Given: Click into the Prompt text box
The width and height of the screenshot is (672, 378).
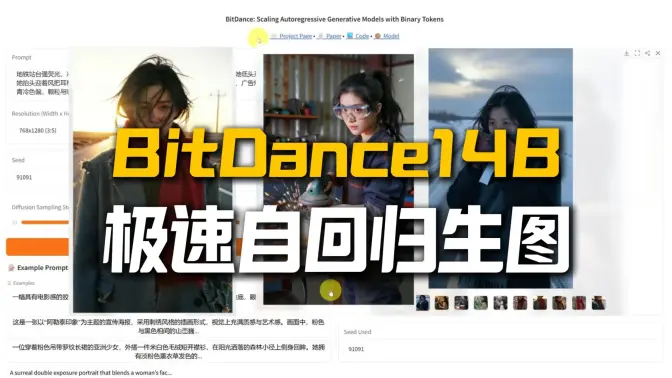Looking at the screenshot, I should pyautogui.click(x=41, y=83).
